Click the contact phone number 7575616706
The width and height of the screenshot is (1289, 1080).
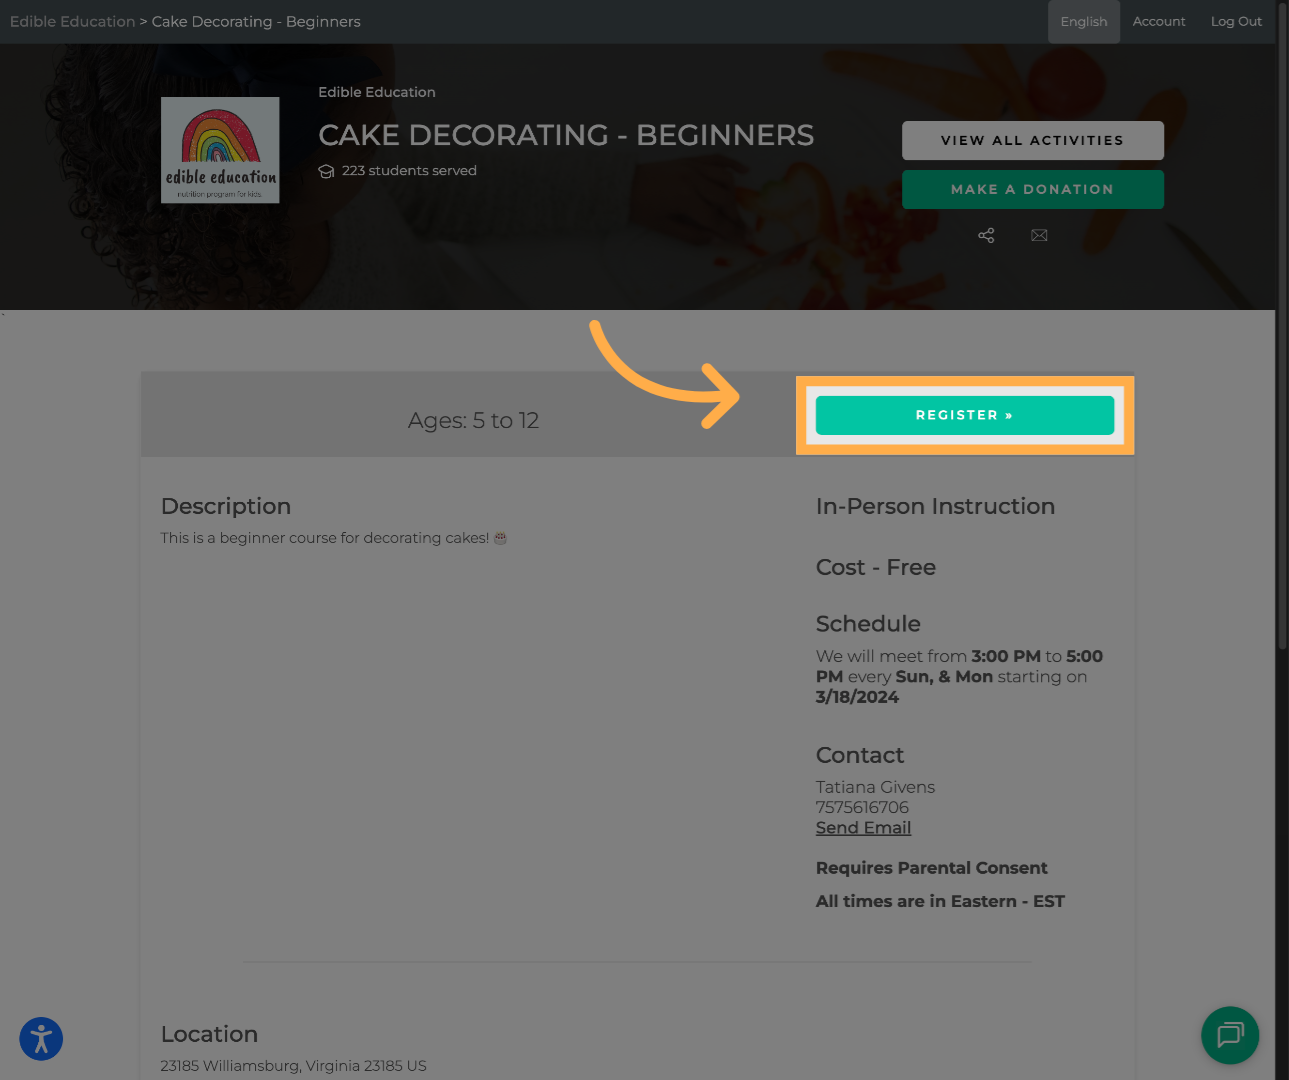point(862,807)
